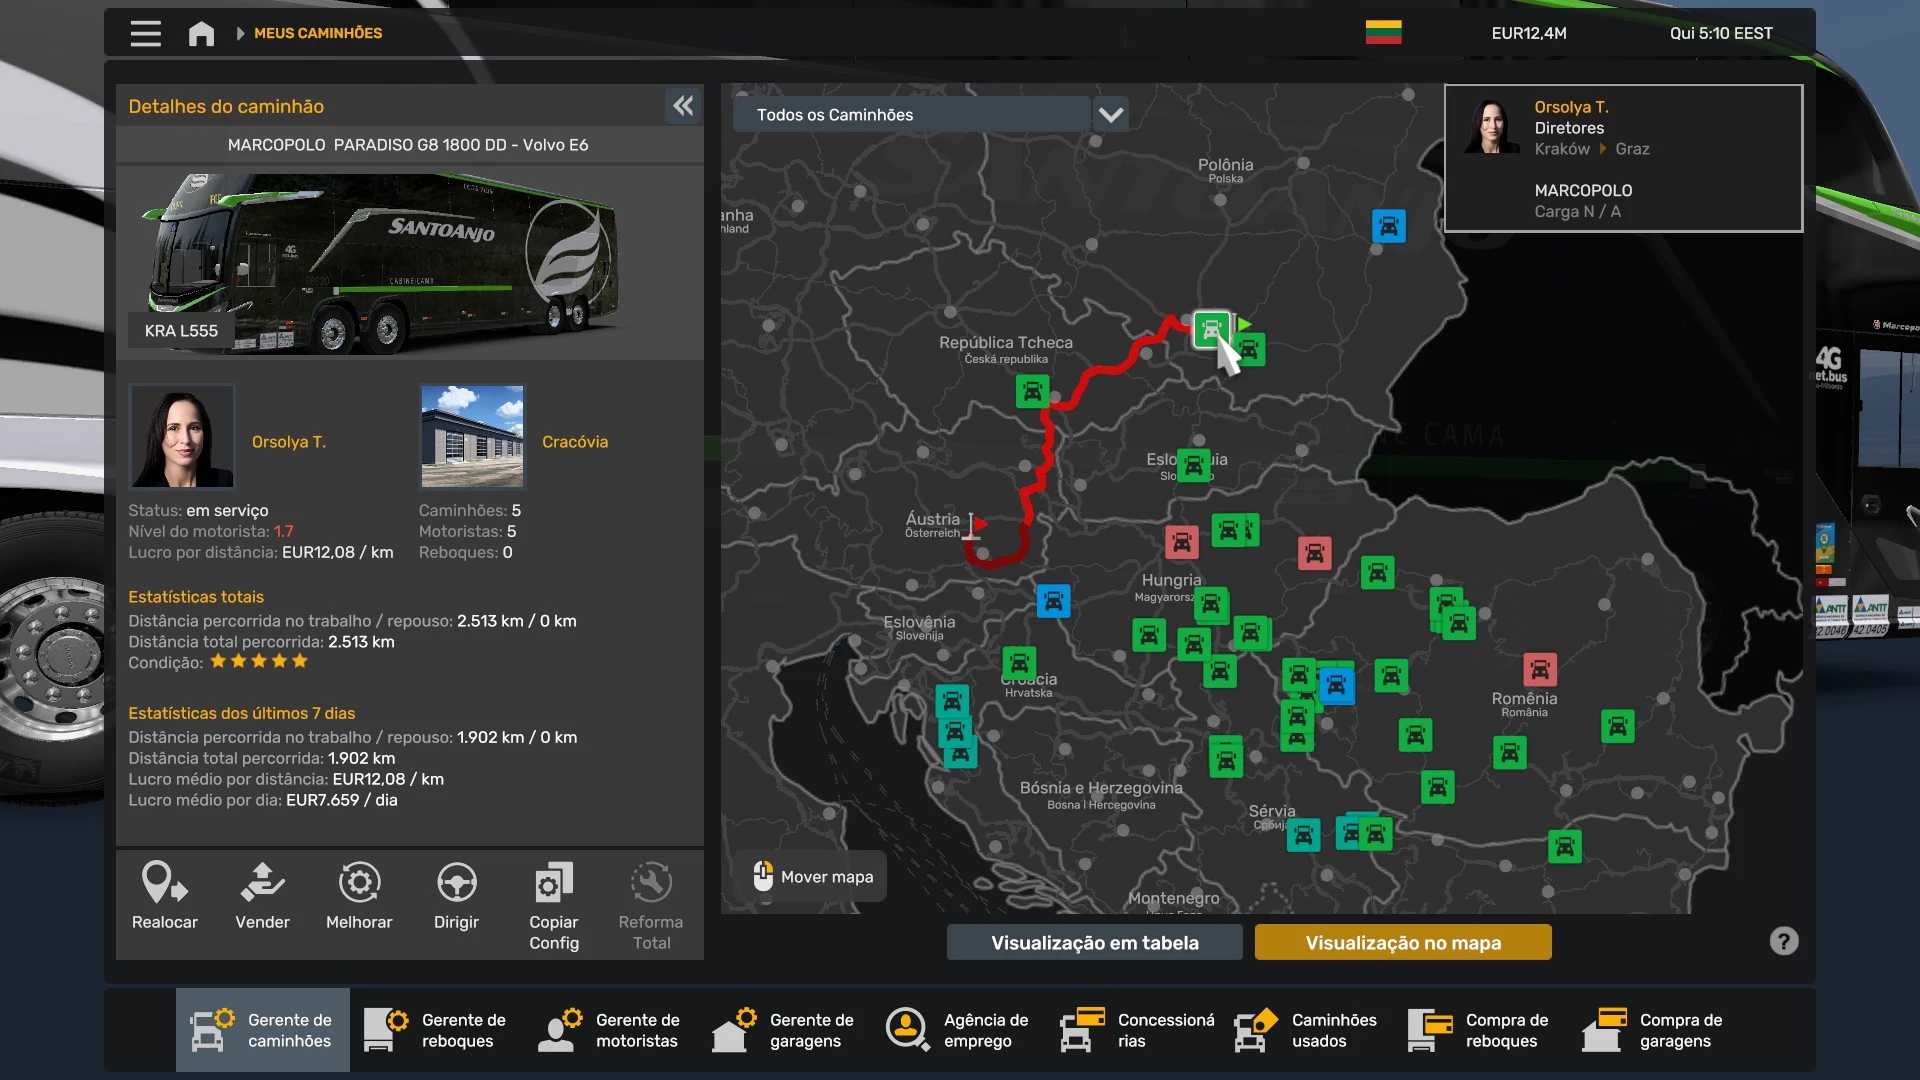Viewport: 1920px width, 1080px height.
Task: Switch to Visualização no mapa
Action: [1402, 942]
